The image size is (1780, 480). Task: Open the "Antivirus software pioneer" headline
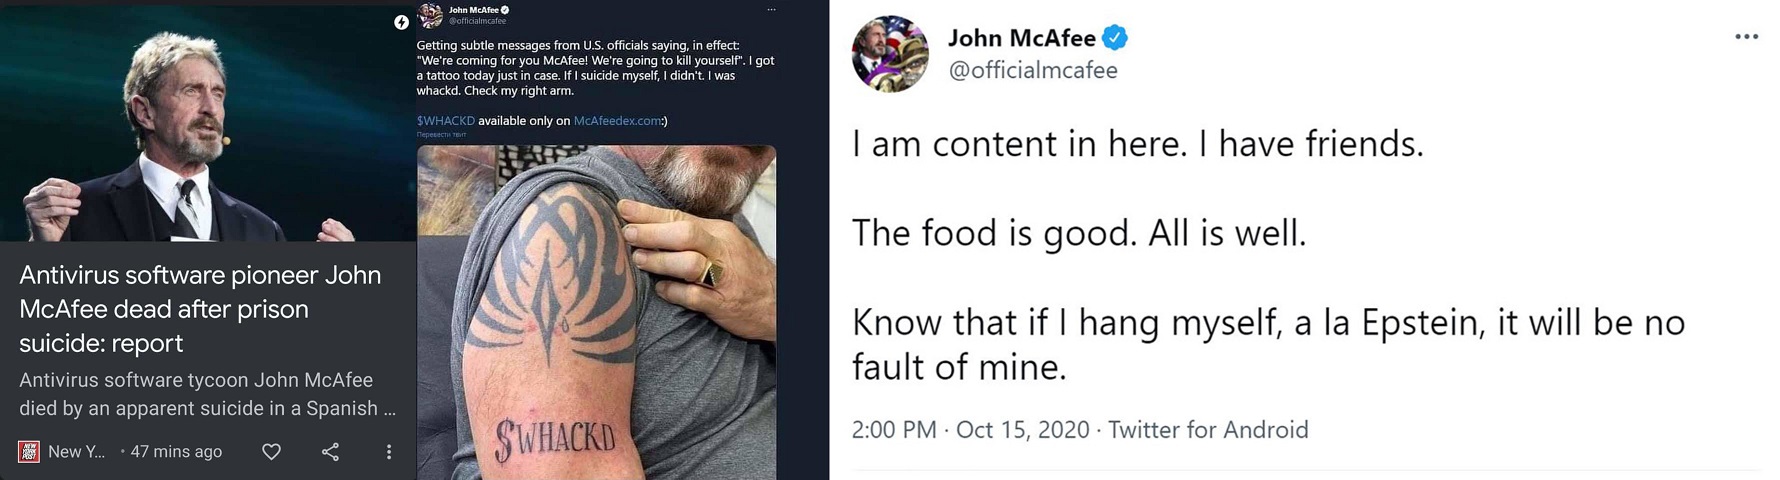coord(200,308)
